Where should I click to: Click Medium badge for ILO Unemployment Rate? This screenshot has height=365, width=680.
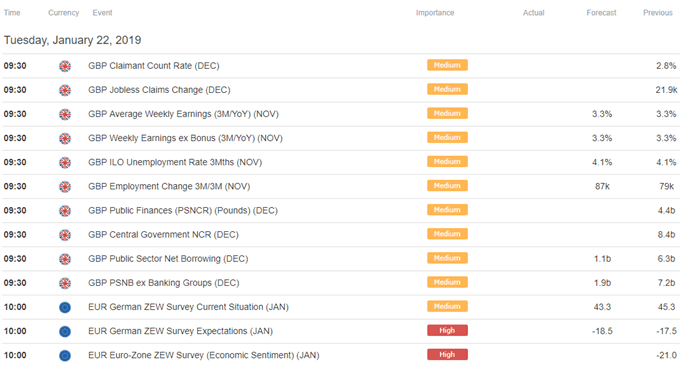tap(447, 162)
